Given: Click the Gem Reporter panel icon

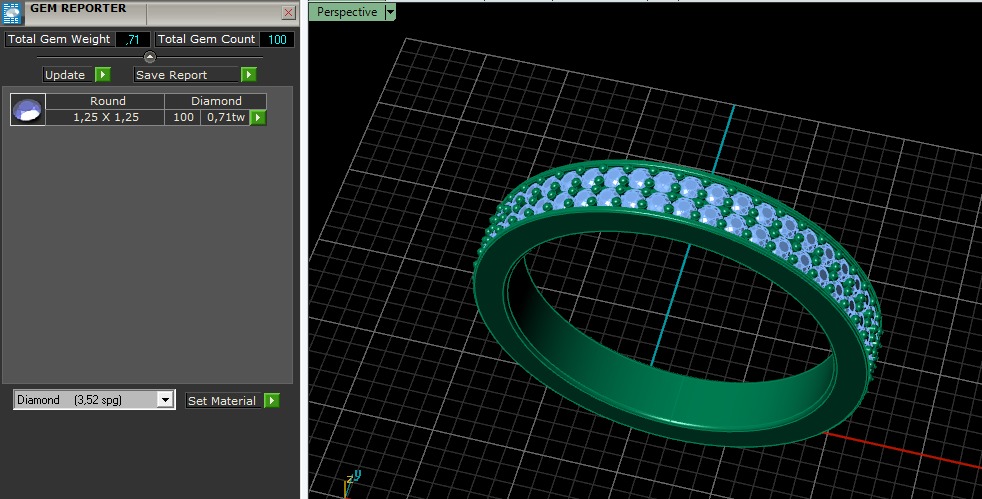Looking at the screenshot, I should [12, 12].
